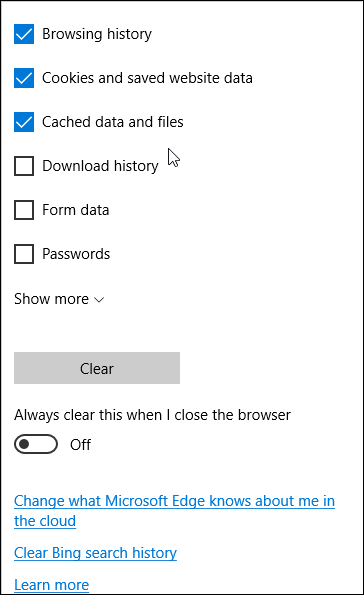The height and width of the screenshot is (595, 364).
Task: Enable the Download history checkbox
Action: (x=24, y=166)
